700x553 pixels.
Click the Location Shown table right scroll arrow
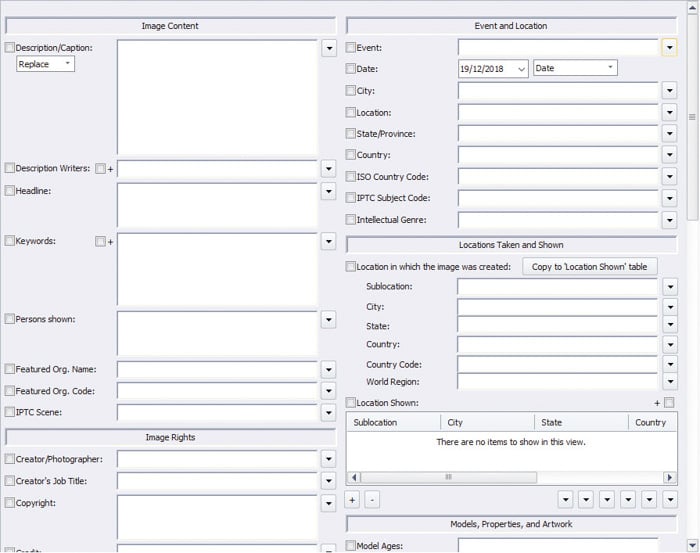click(x=670, y=477)
